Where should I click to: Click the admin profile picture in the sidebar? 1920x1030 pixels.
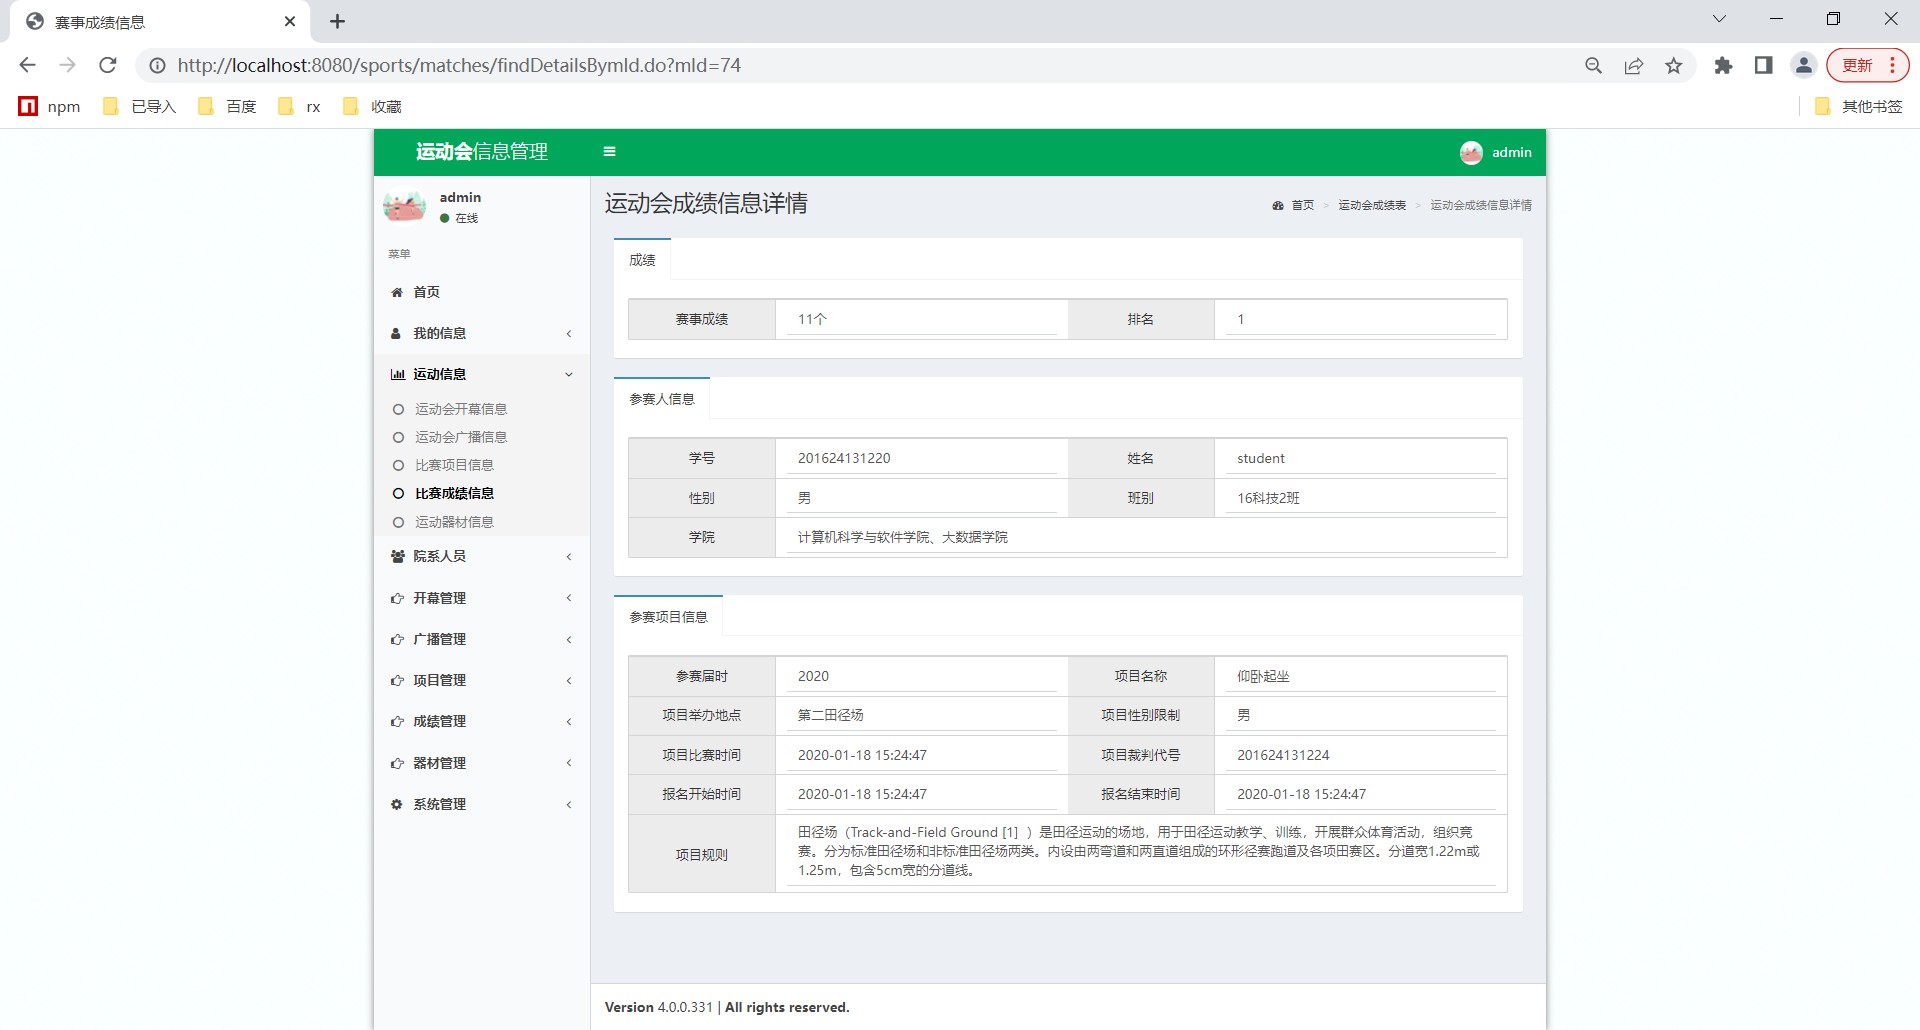[x=404, y=207]
